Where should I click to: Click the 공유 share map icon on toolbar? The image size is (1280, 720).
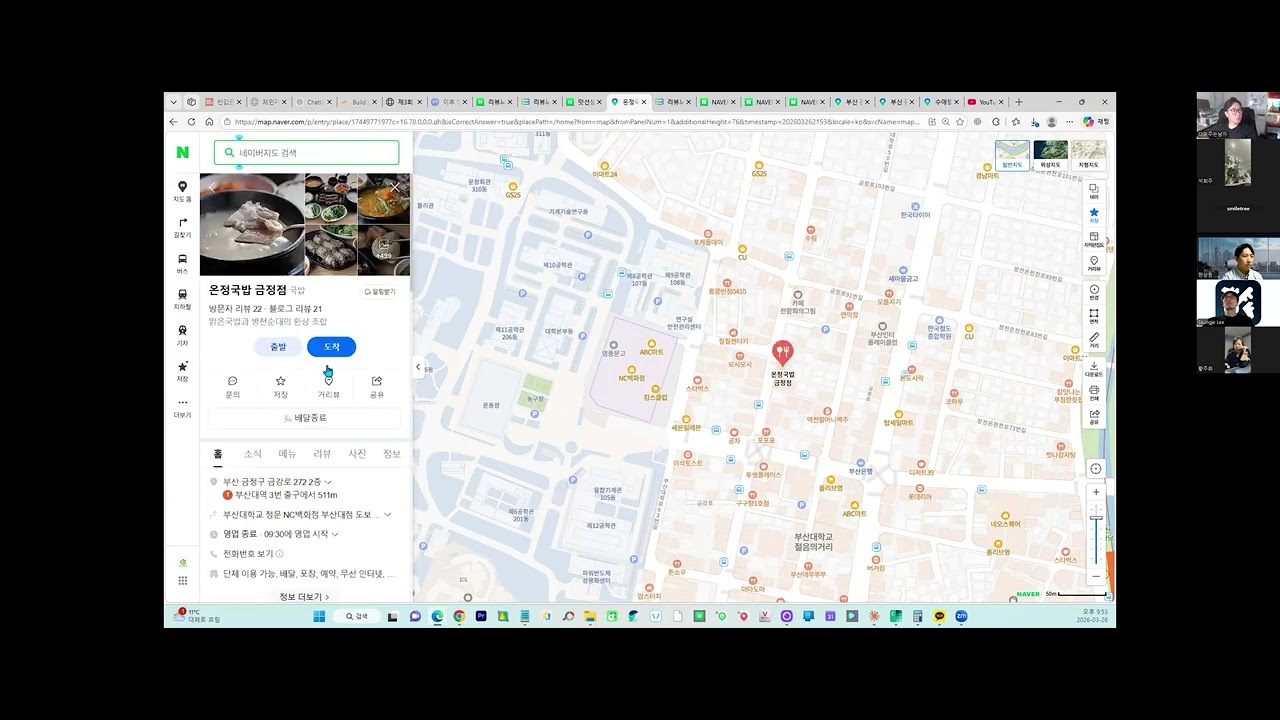(1094, 416)
